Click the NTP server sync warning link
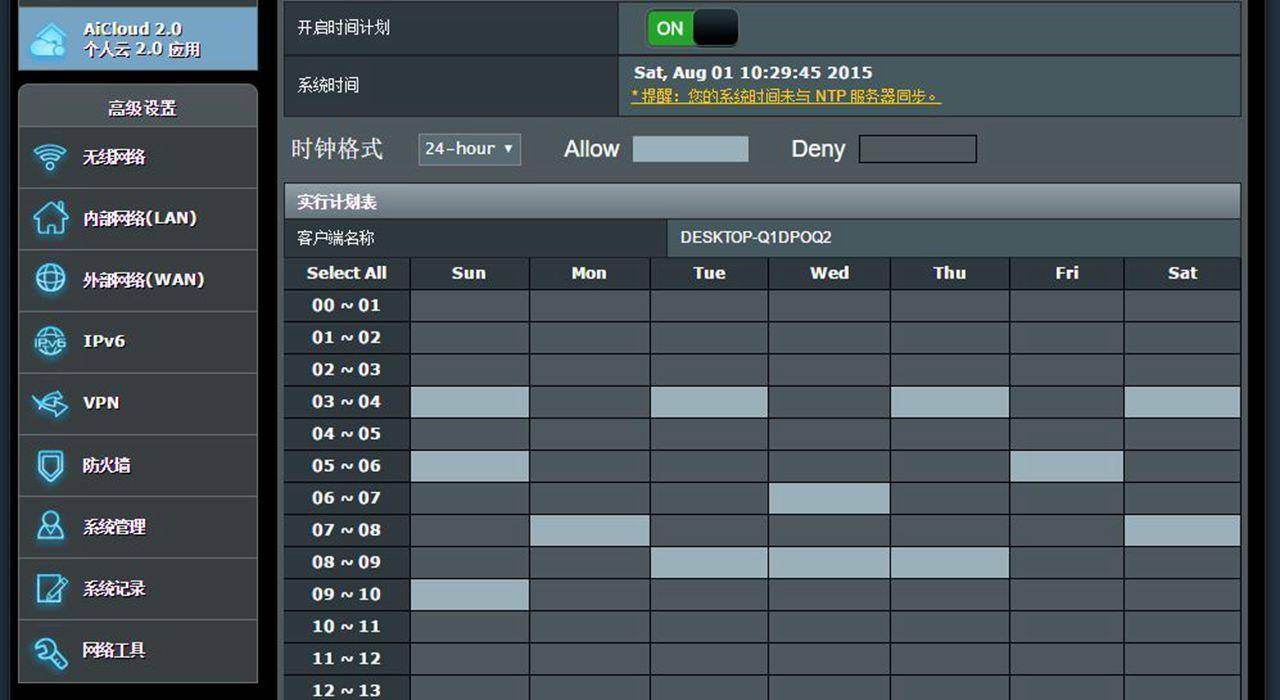 tap(785, 97)
